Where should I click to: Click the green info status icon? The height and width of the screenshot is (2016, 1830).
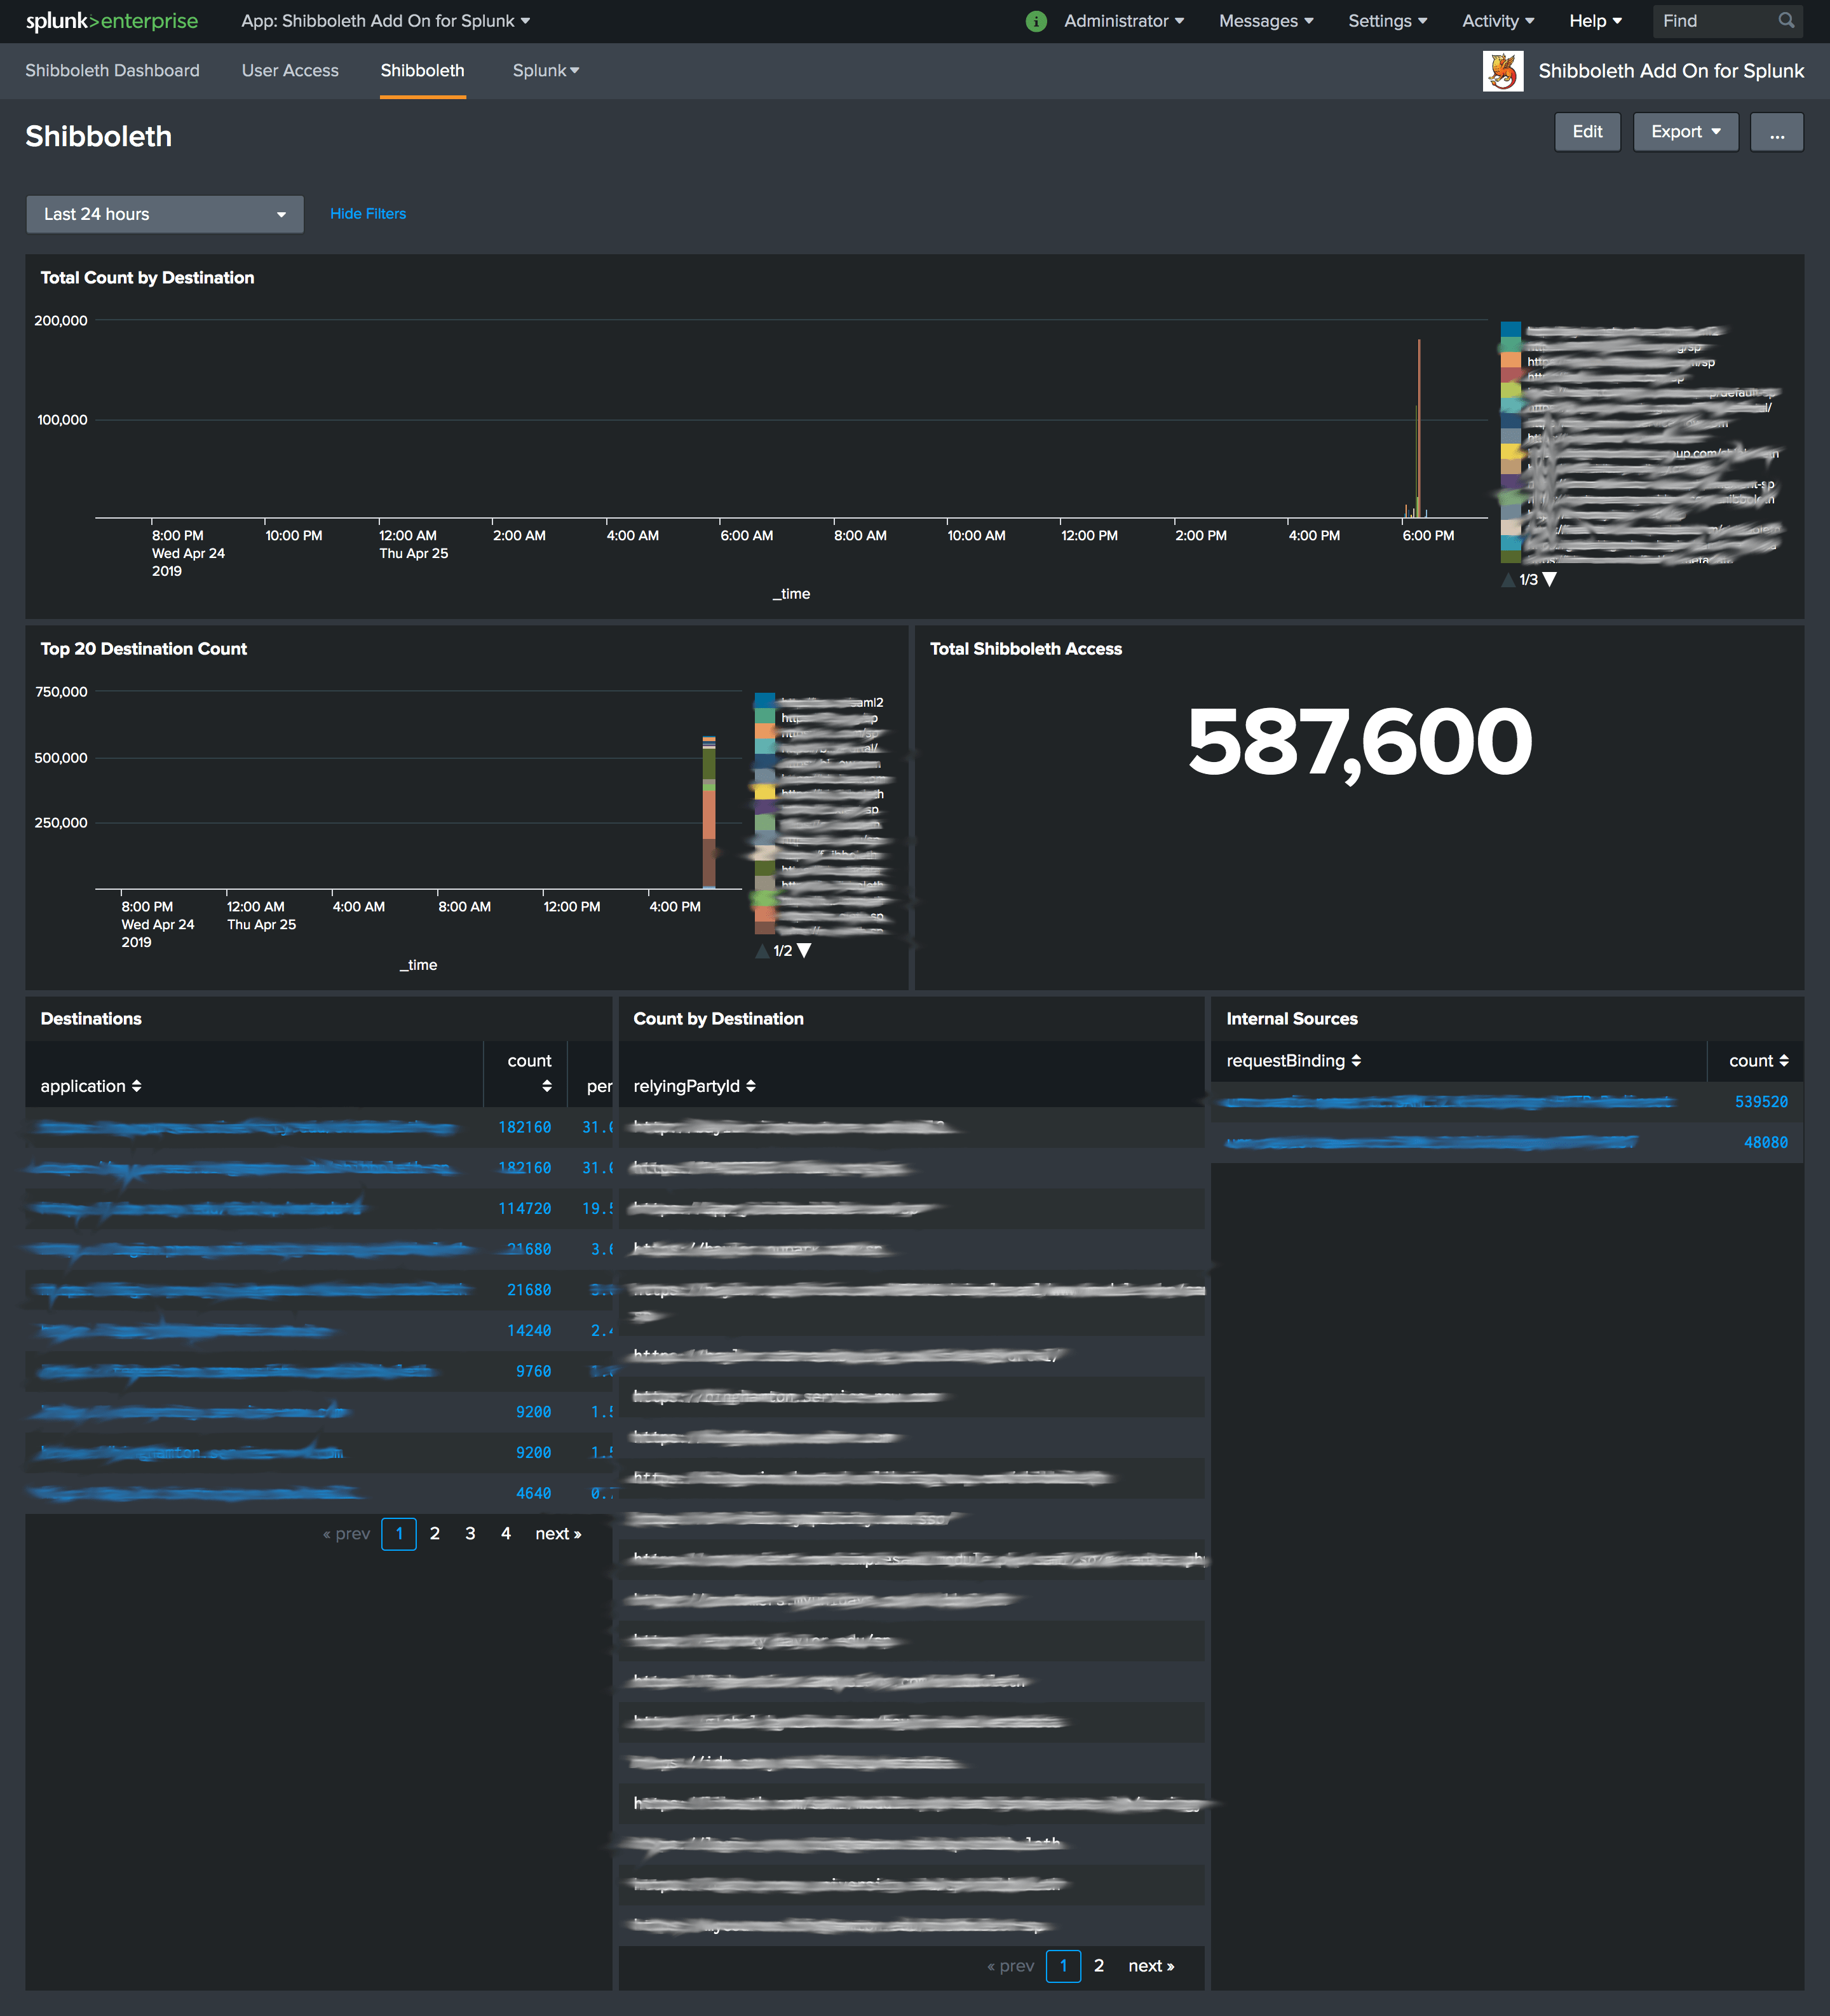[1036, 21]
